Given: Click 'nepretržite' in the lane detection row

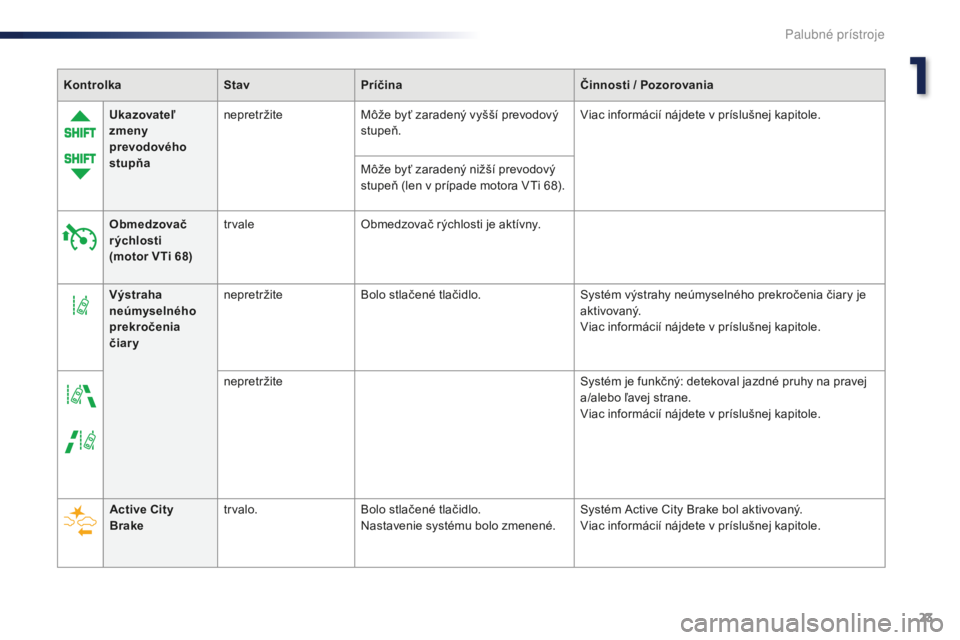Looking at the screenshot, I should tap(253, 382).
